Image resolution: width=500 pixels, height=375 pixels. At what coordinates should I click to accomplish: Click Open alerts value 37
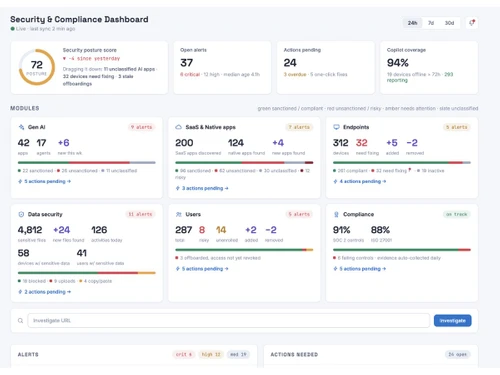[186, 63]
